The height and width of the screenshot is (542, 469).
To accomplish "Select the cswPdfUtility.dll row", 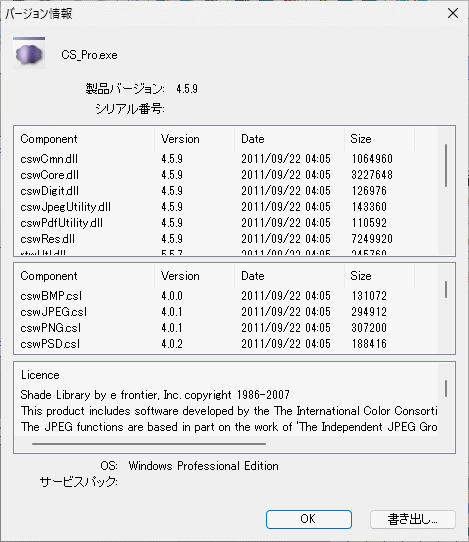I will pos(226,223).
